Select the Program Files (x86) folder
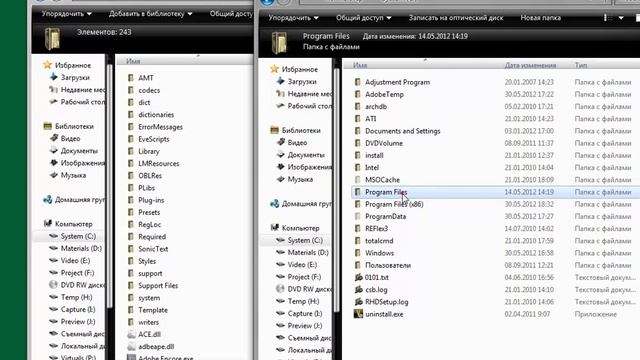The image size is (640, 360). click(x=394, y=204)
